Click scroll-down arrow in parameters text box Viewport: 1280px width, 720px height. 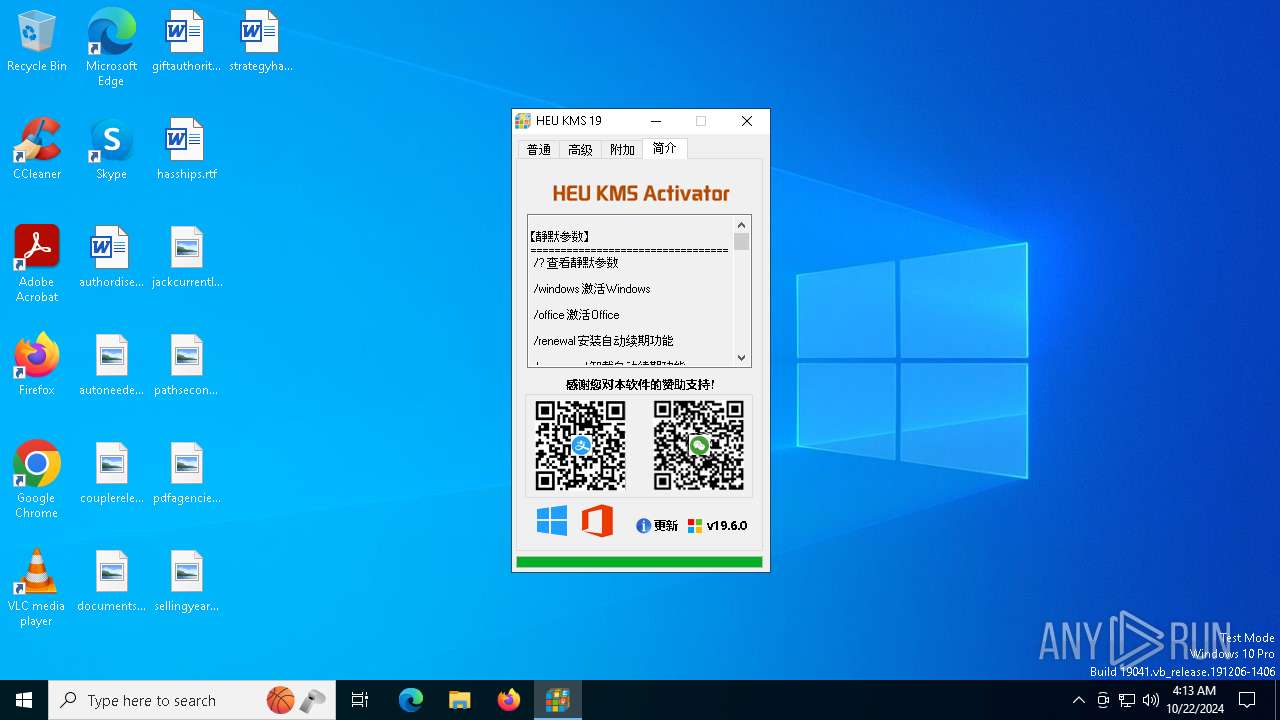[x=741, y=357]
